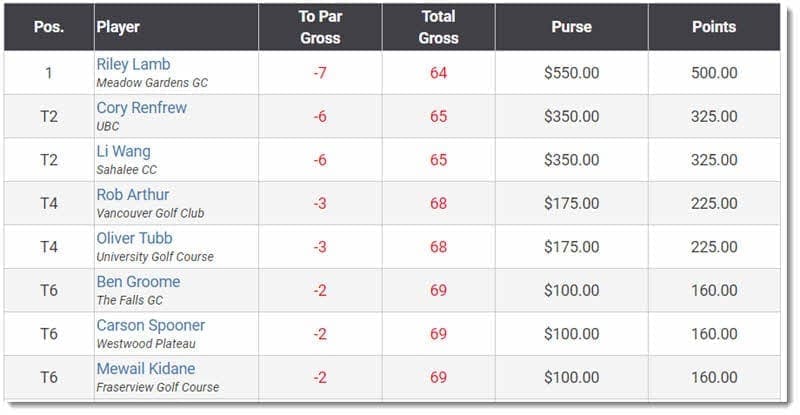Open Riley Lamb player link
Image resolution: width=800 pixels, height=415 pixels.
point(133,64)
